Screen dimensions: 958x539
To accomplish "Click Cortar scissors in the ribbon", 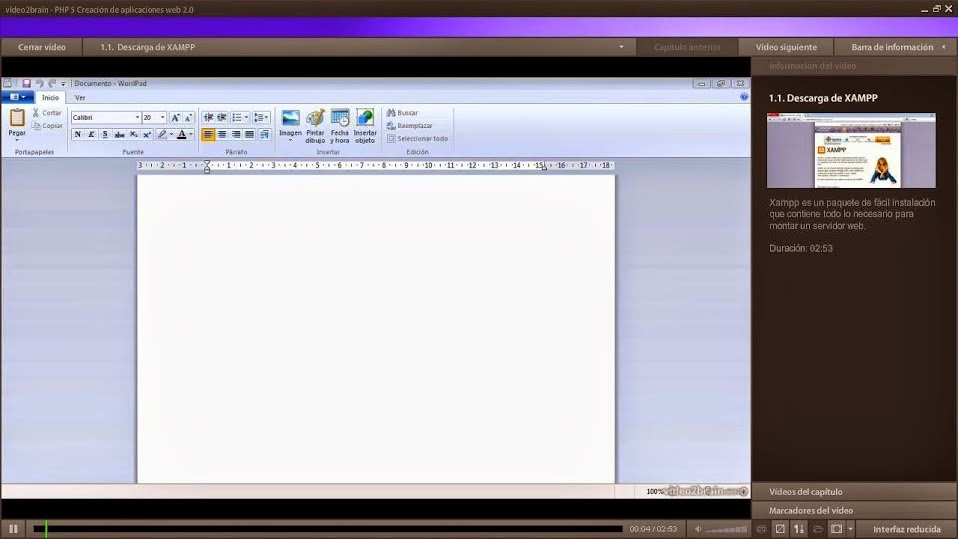I will click(47, 112).
